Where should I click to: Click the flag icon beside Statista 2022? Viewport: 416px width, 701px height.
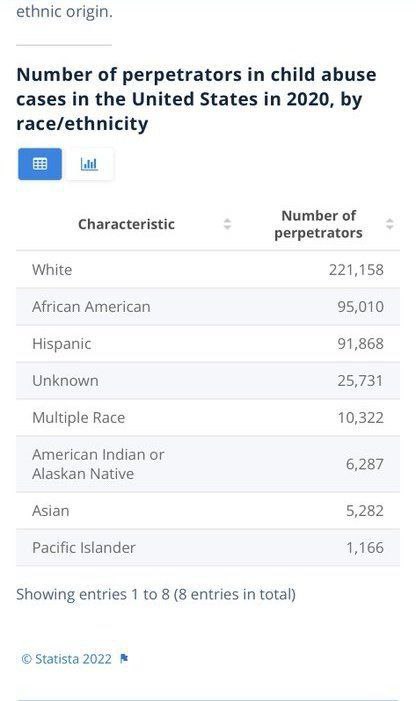pos(124,659)
